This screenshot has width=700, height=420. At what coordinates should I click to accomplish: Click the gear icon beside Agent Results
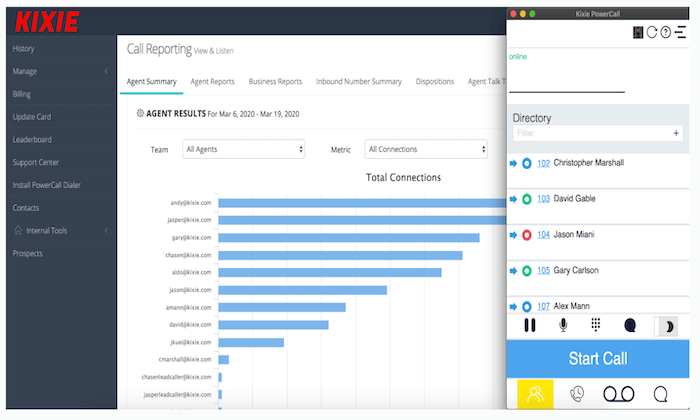pyautogui.click(x=140, y=113)
